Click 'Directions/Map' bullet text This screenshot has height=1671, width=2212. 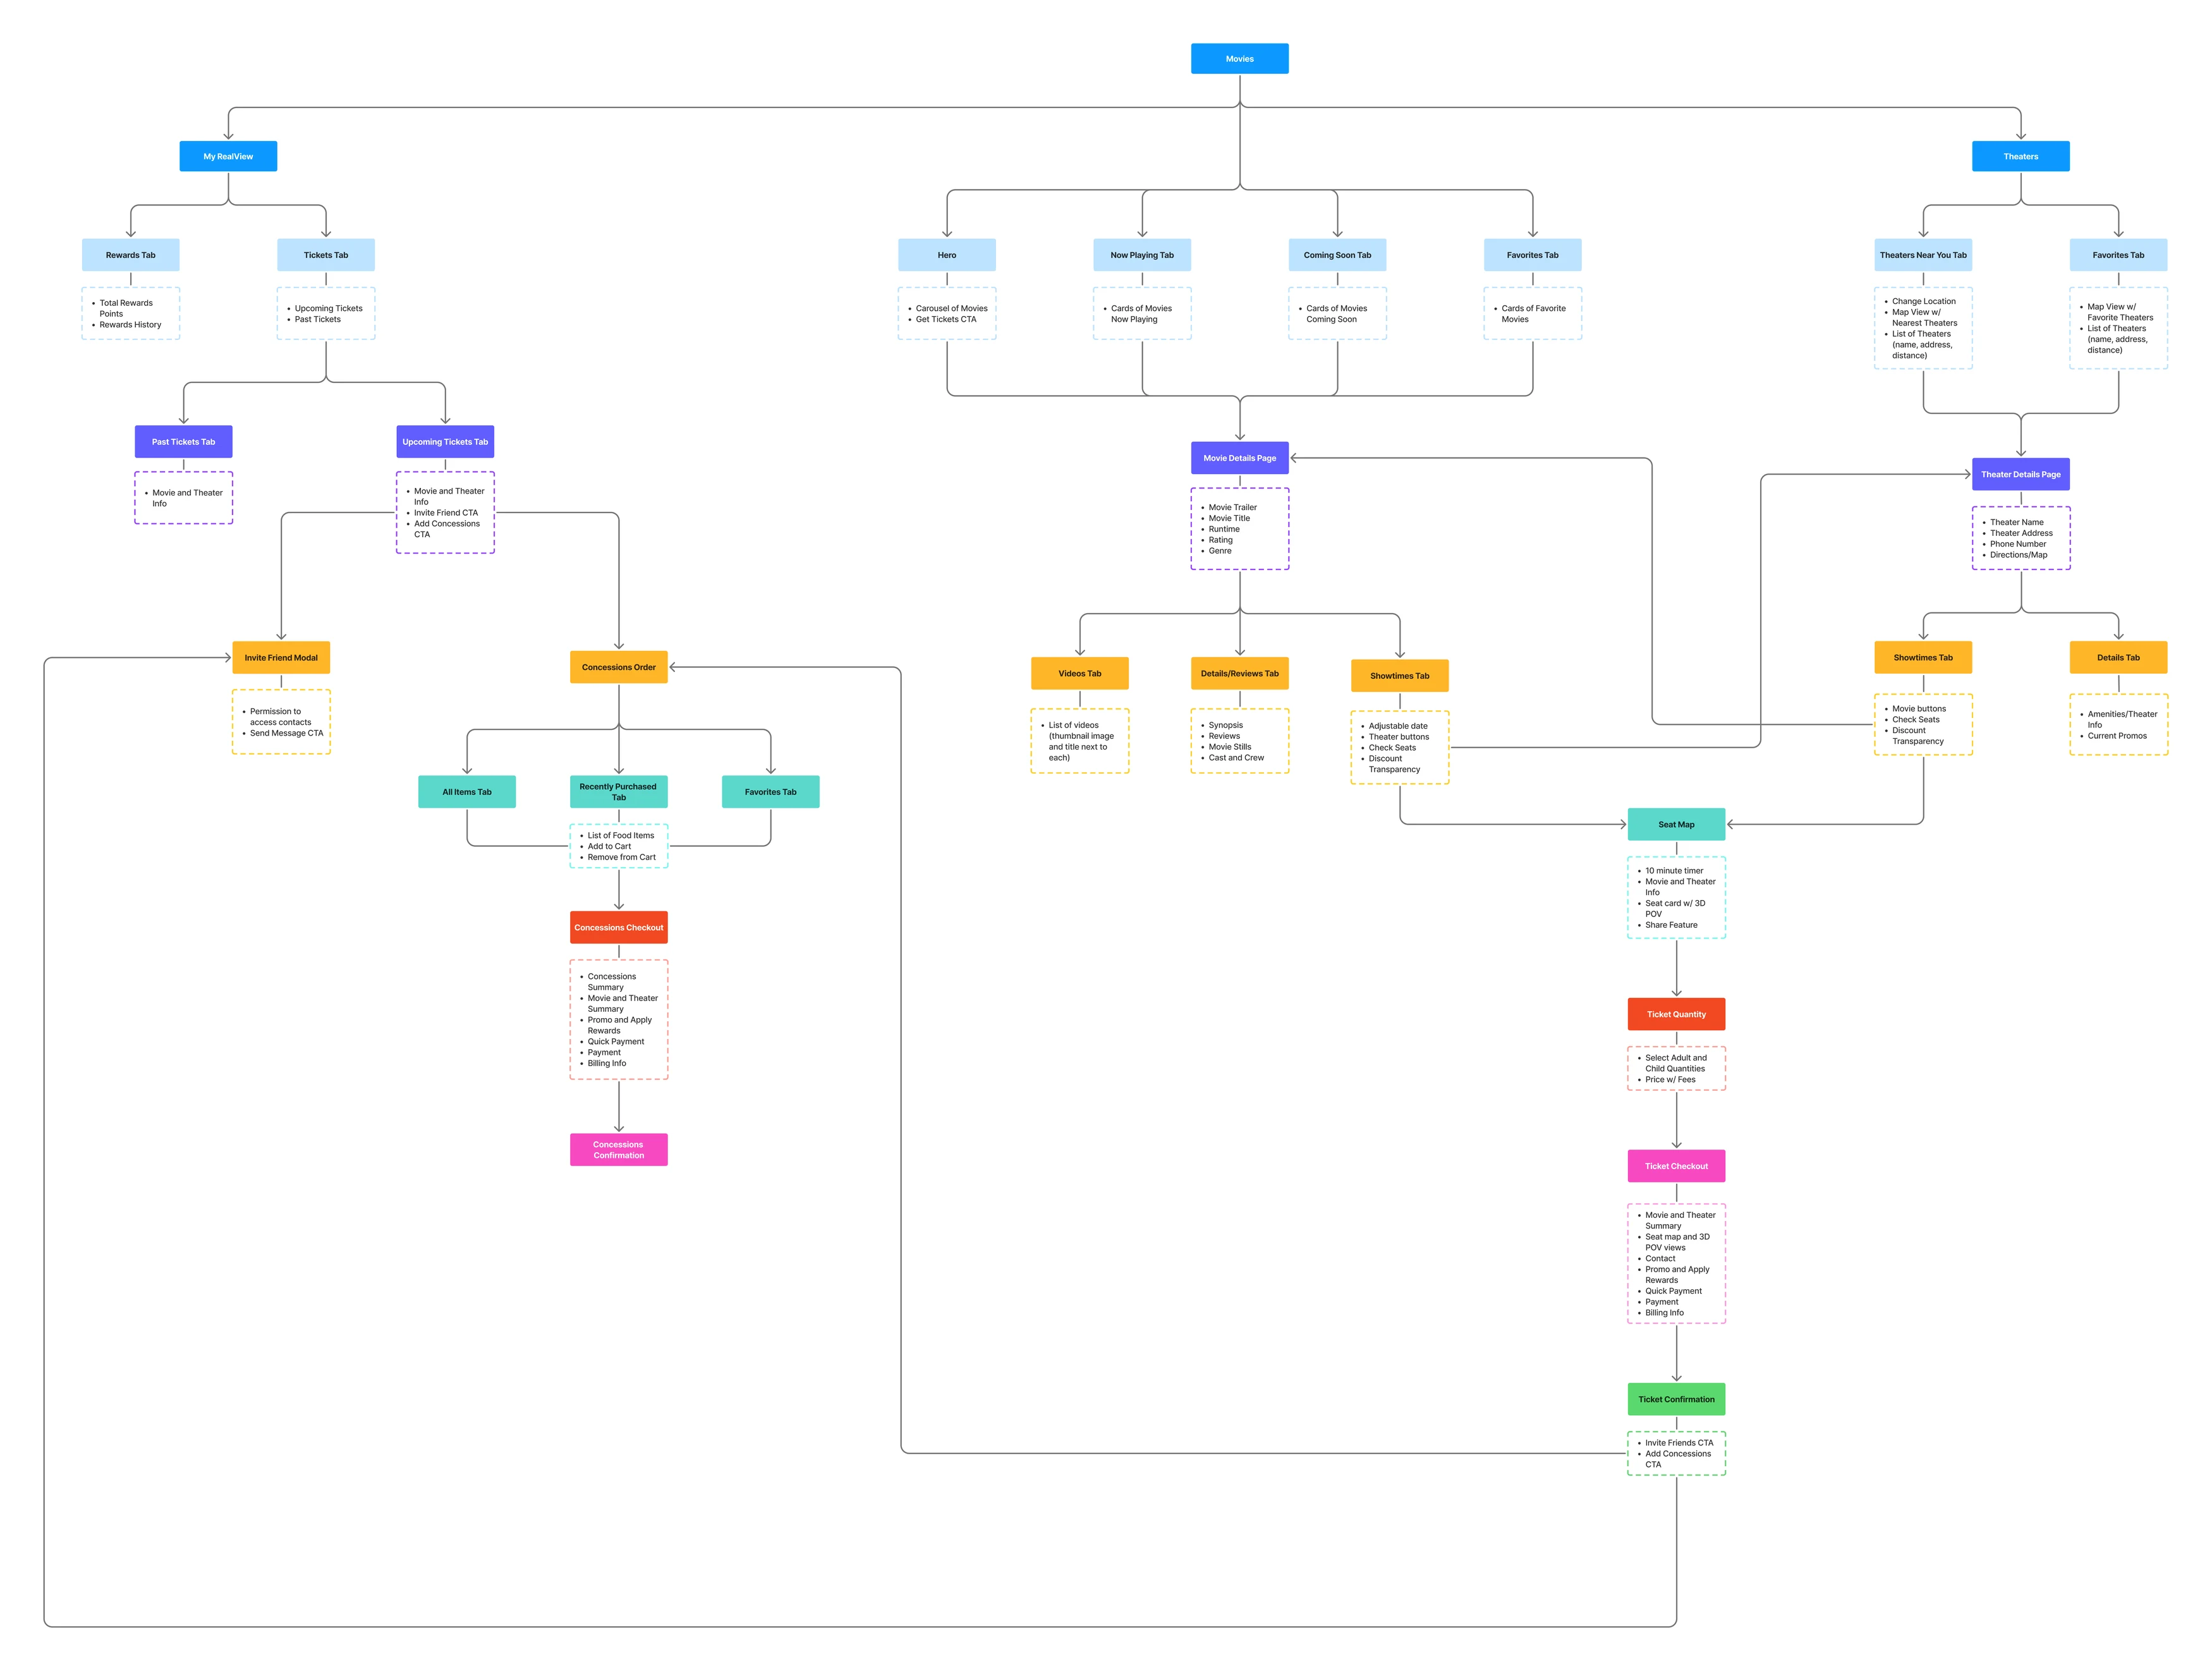coord(2018,555)
